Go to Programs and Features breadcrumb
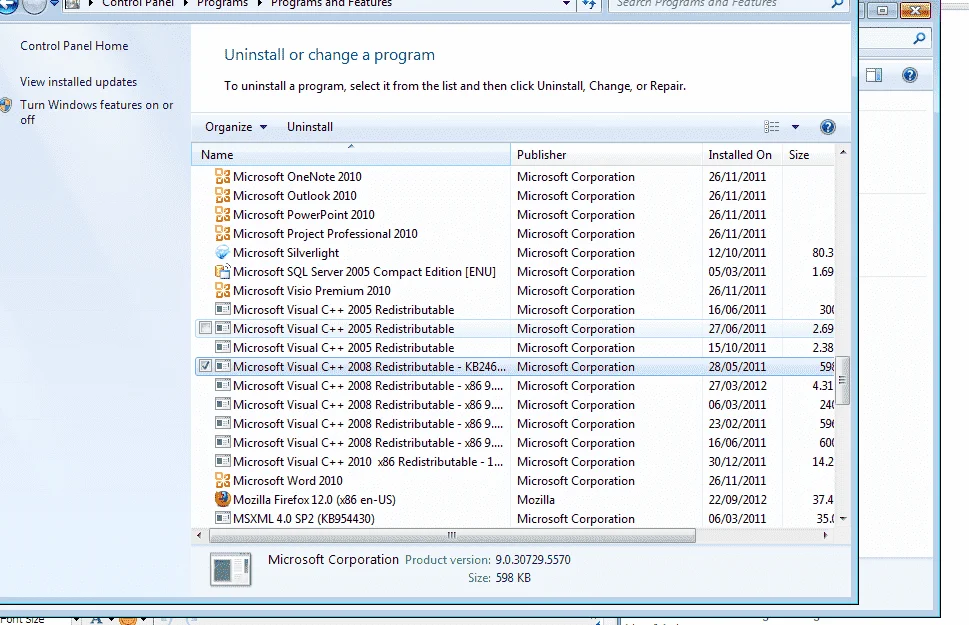The height and width of the screenshot is (625, 969). click(331, 4)
